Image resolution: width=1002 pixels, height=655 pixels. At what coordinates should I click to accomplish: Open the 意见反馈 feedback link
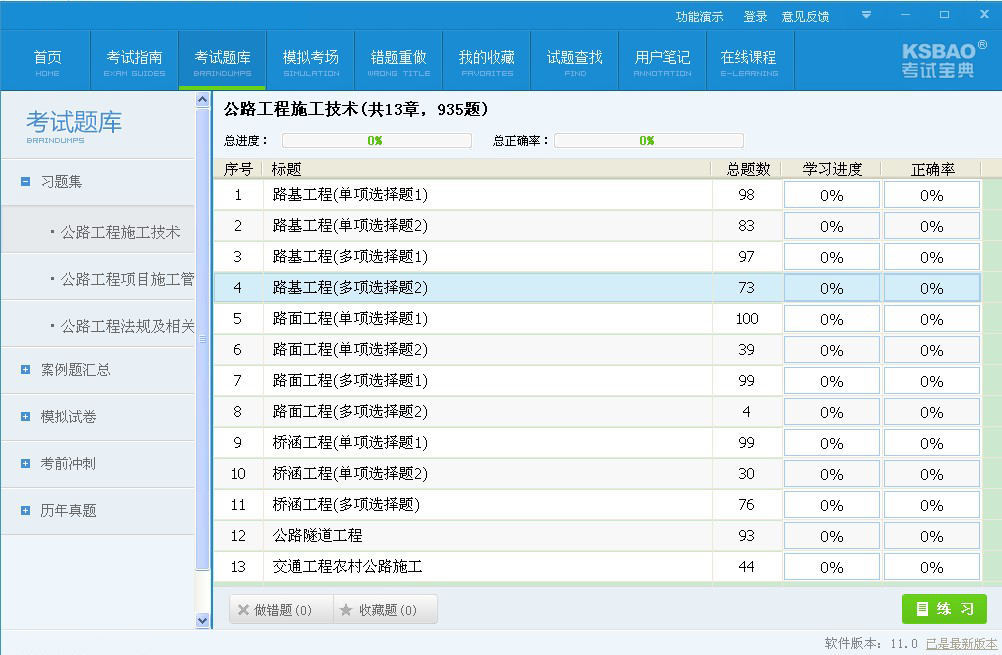click(806, 15)
